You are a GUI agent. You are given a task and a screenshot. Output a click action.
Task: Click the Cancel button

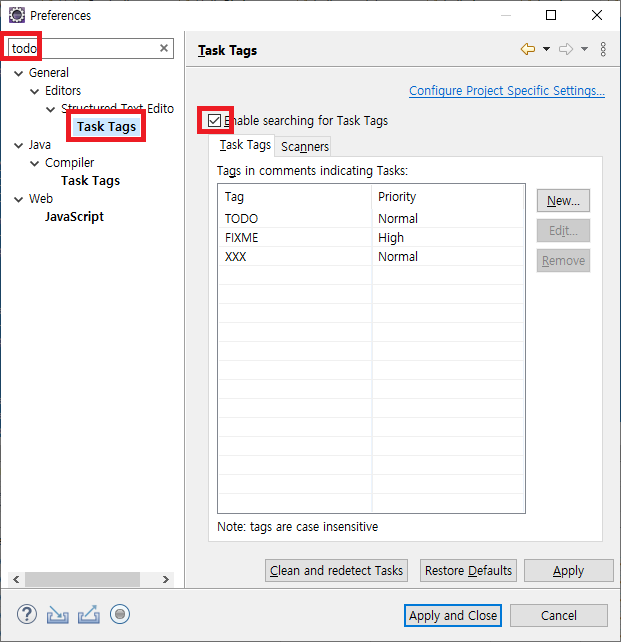[559, 615]
